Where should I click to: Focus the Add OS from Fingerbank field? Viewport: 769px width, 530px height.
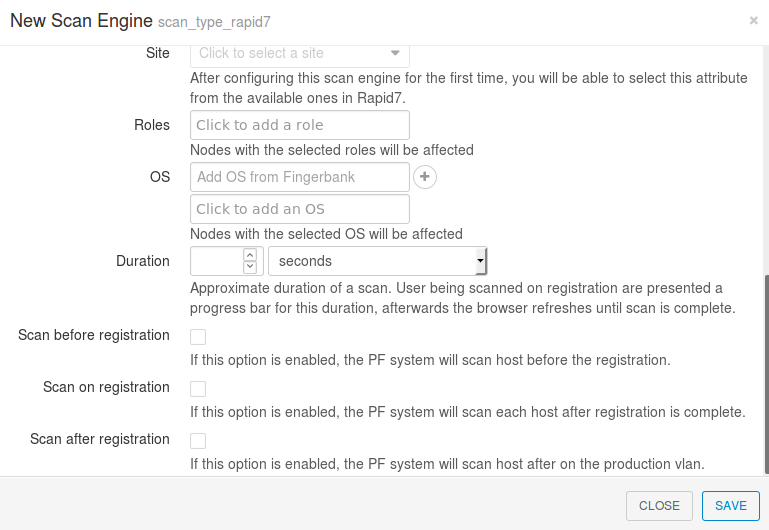(x=300, y=177)
